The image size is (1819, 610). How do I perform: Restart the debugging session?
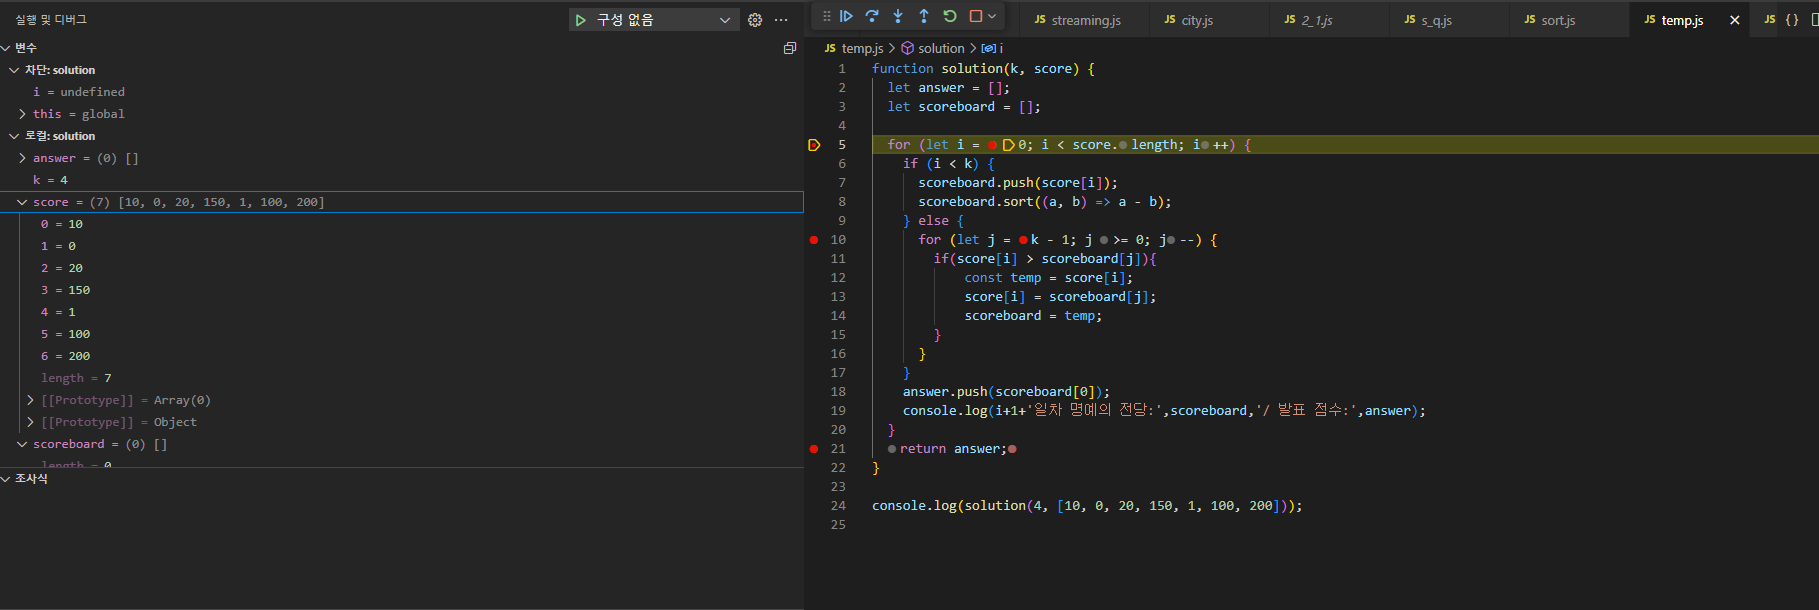[950, 16]
